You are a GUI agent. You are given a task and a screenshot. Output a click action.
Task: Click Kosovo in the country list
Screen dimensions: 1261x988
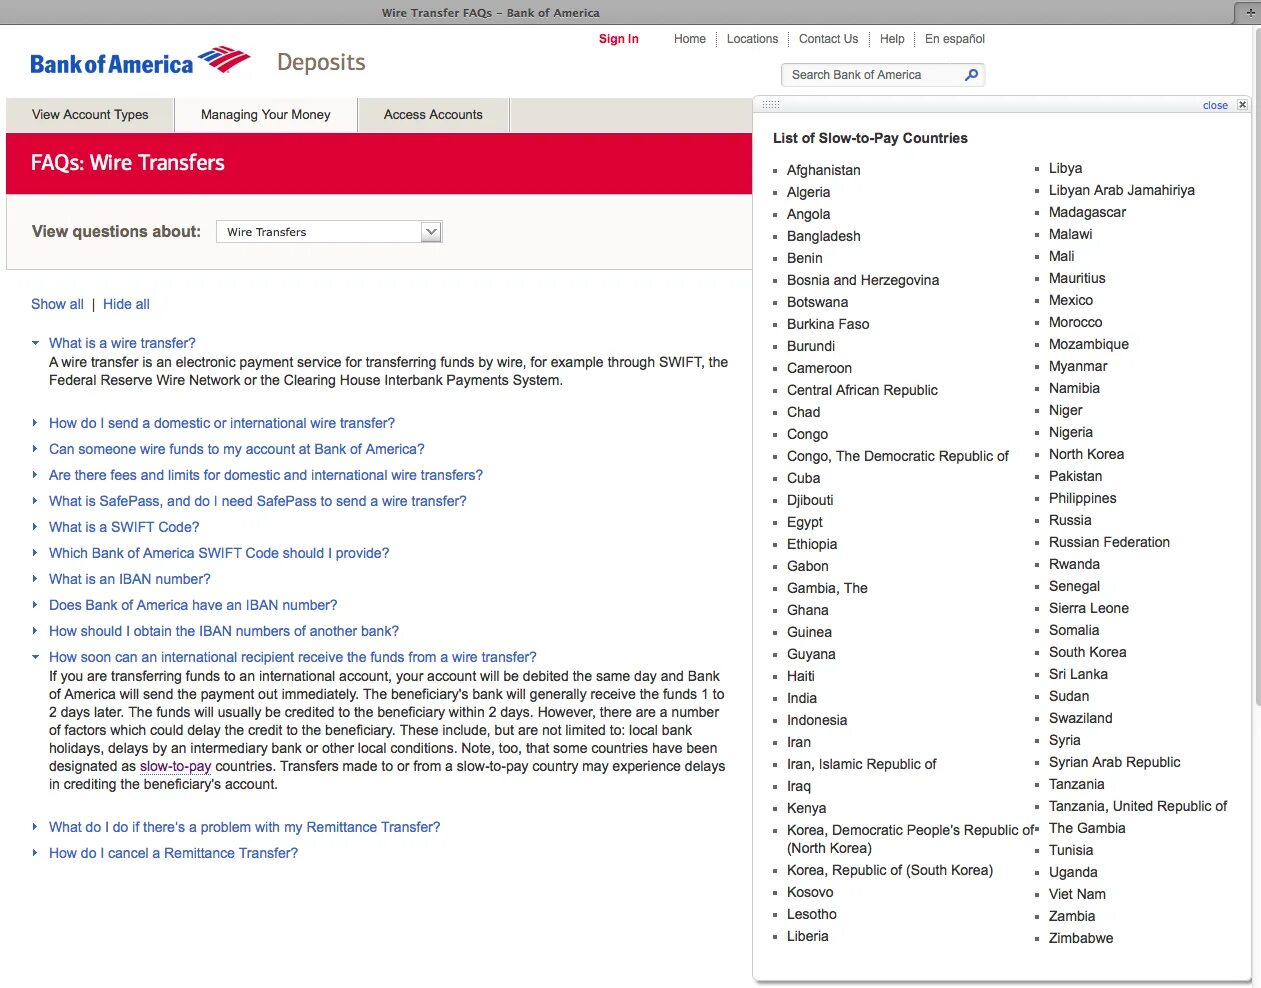(x=810, y=892)
